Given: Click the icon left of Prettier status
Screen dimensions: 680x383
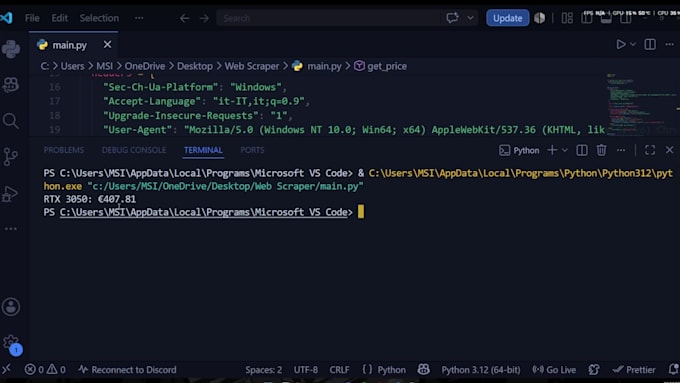Looking at the screenshot, I should 594,370.
